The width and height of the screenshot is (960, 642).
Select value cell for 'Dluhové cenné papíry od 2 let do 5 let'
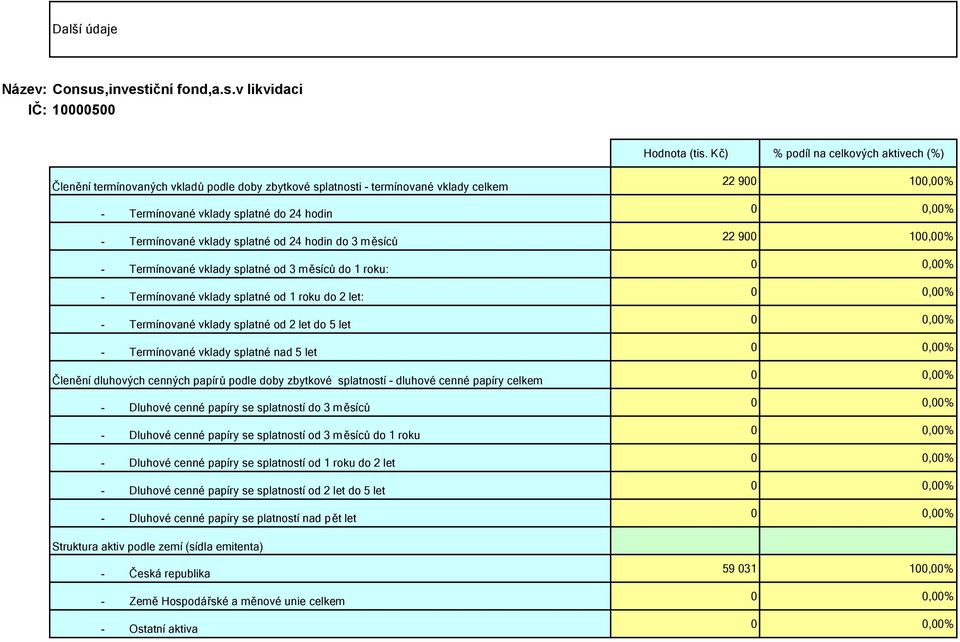tap(685, 485)
